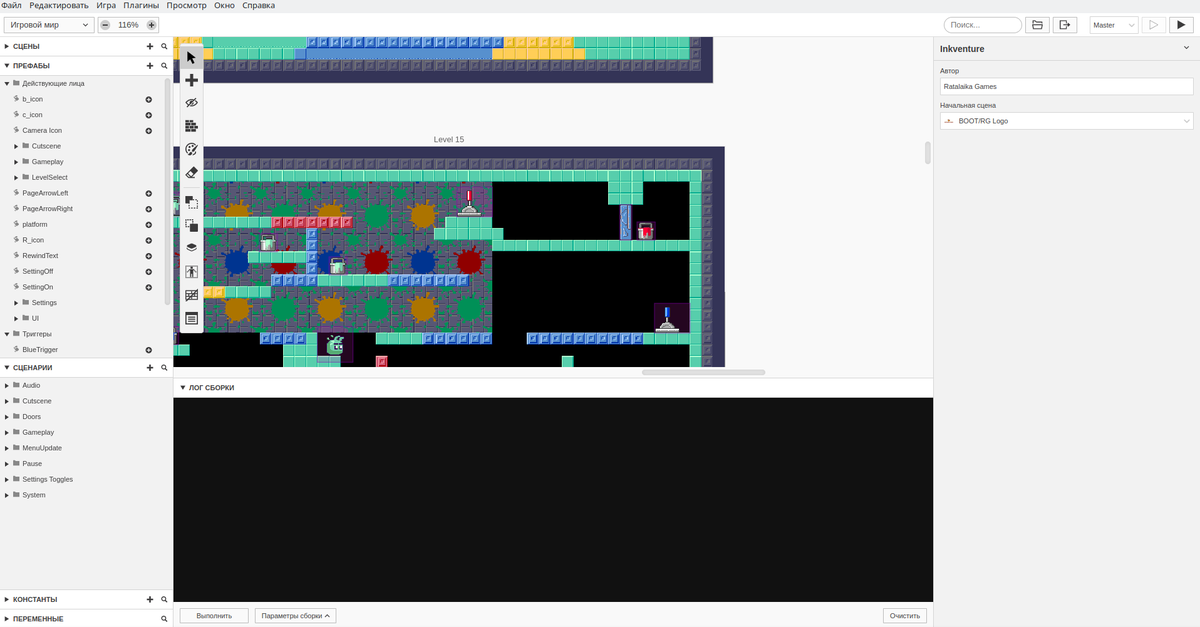The image size is (1200, 627).
Task: Search constants via КОНСТАНТЫ magnifier
Action: 164,599
